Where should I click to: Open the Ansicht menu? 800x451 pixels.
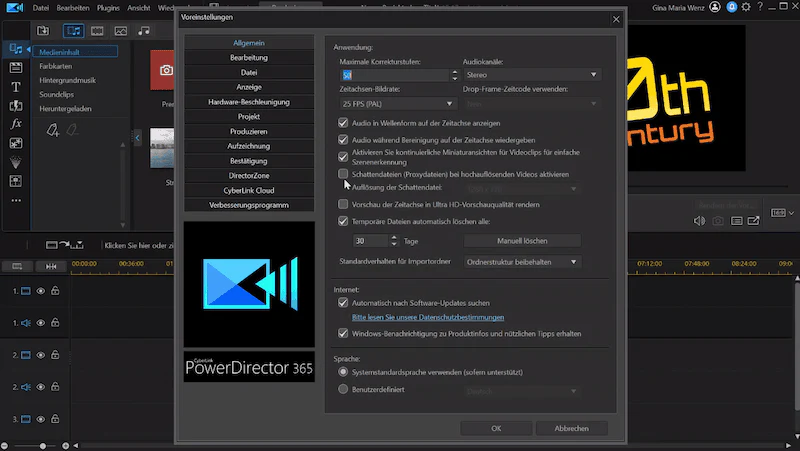(x=139, y=8)
